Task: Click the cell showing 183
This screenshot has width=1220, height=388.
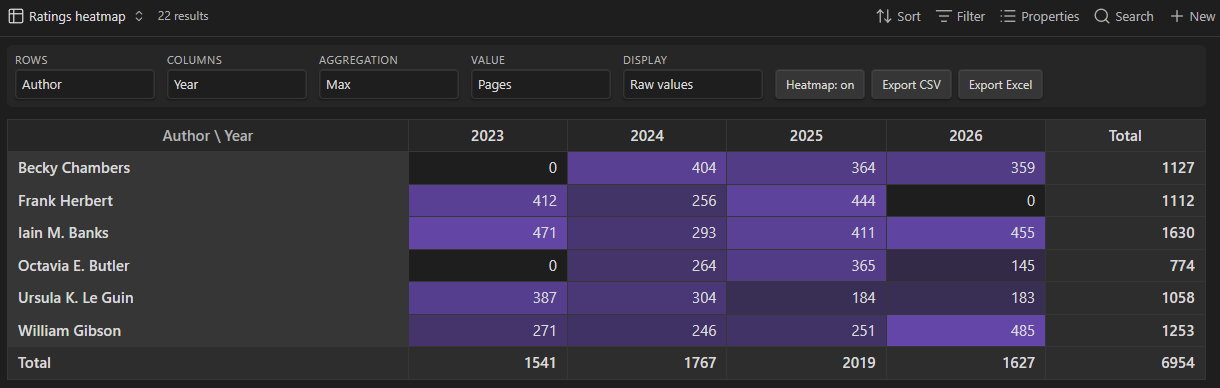Action: (966, 298)
